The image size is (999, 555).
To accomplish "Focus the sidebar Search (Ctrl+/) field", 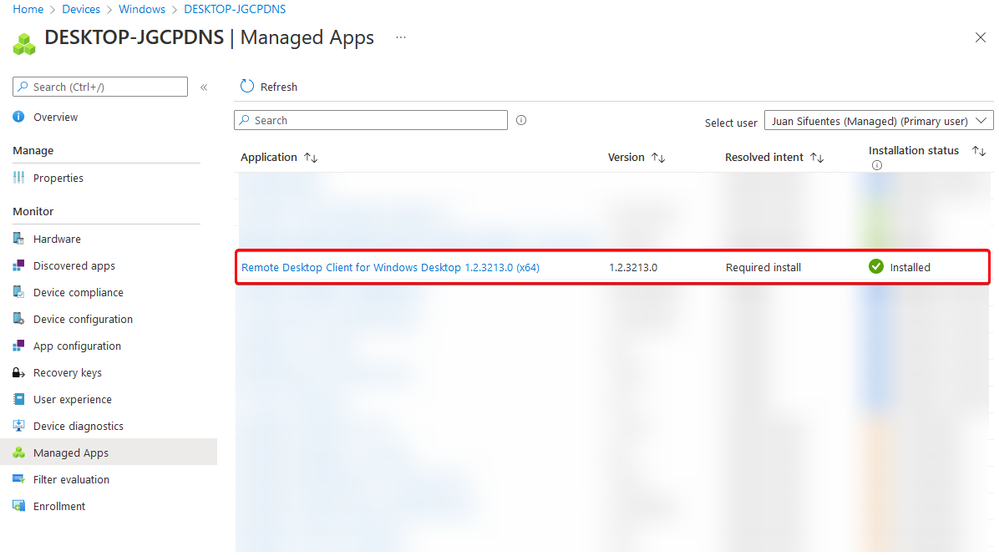I will coord(100,87).
